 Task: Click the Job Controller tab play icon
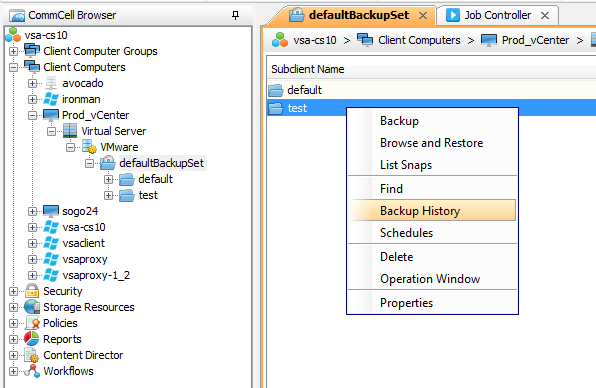pyautogui.click(x=453, y=15)
